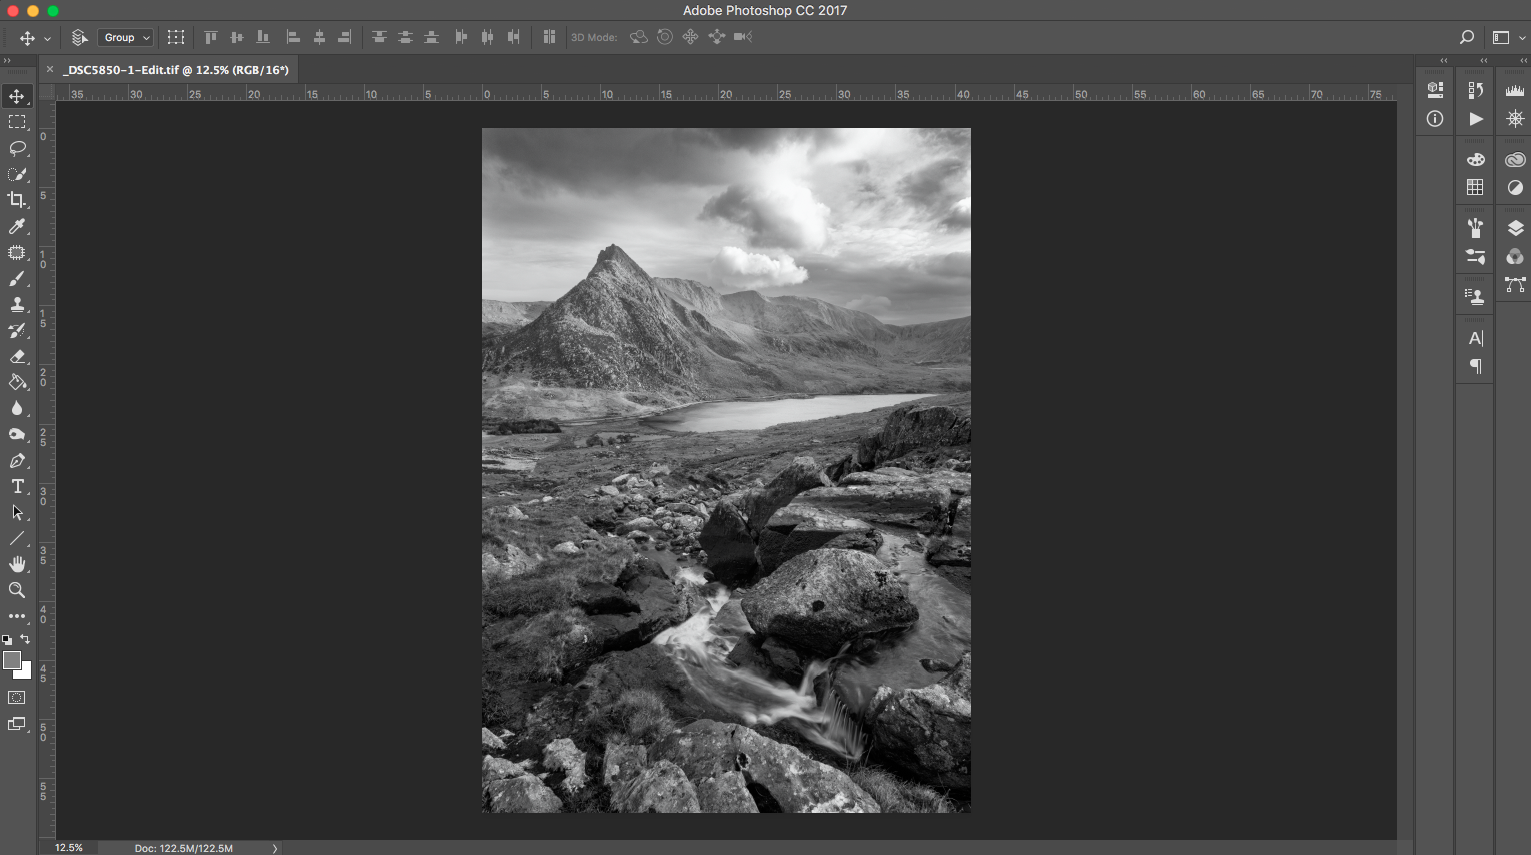Open the Edit Toolbar three-dots menu
1531x855 pixels.
(17, 616)
